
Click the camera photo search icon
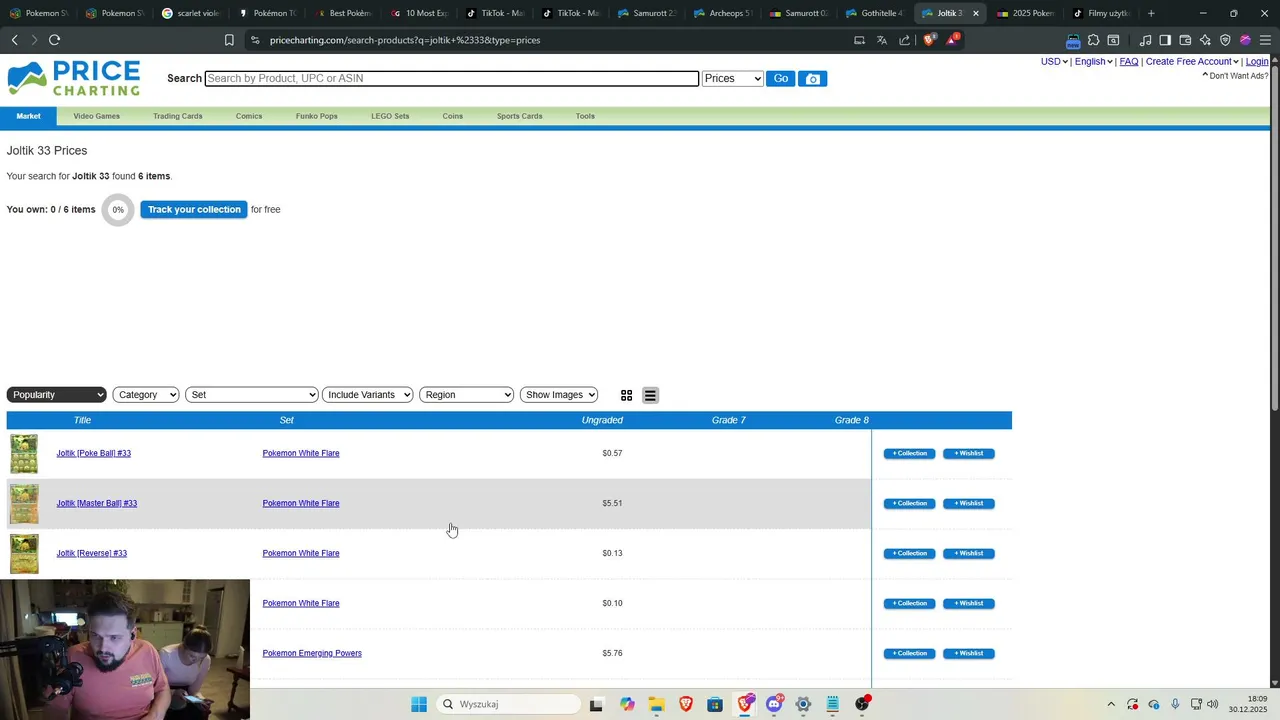pos(813,79)
